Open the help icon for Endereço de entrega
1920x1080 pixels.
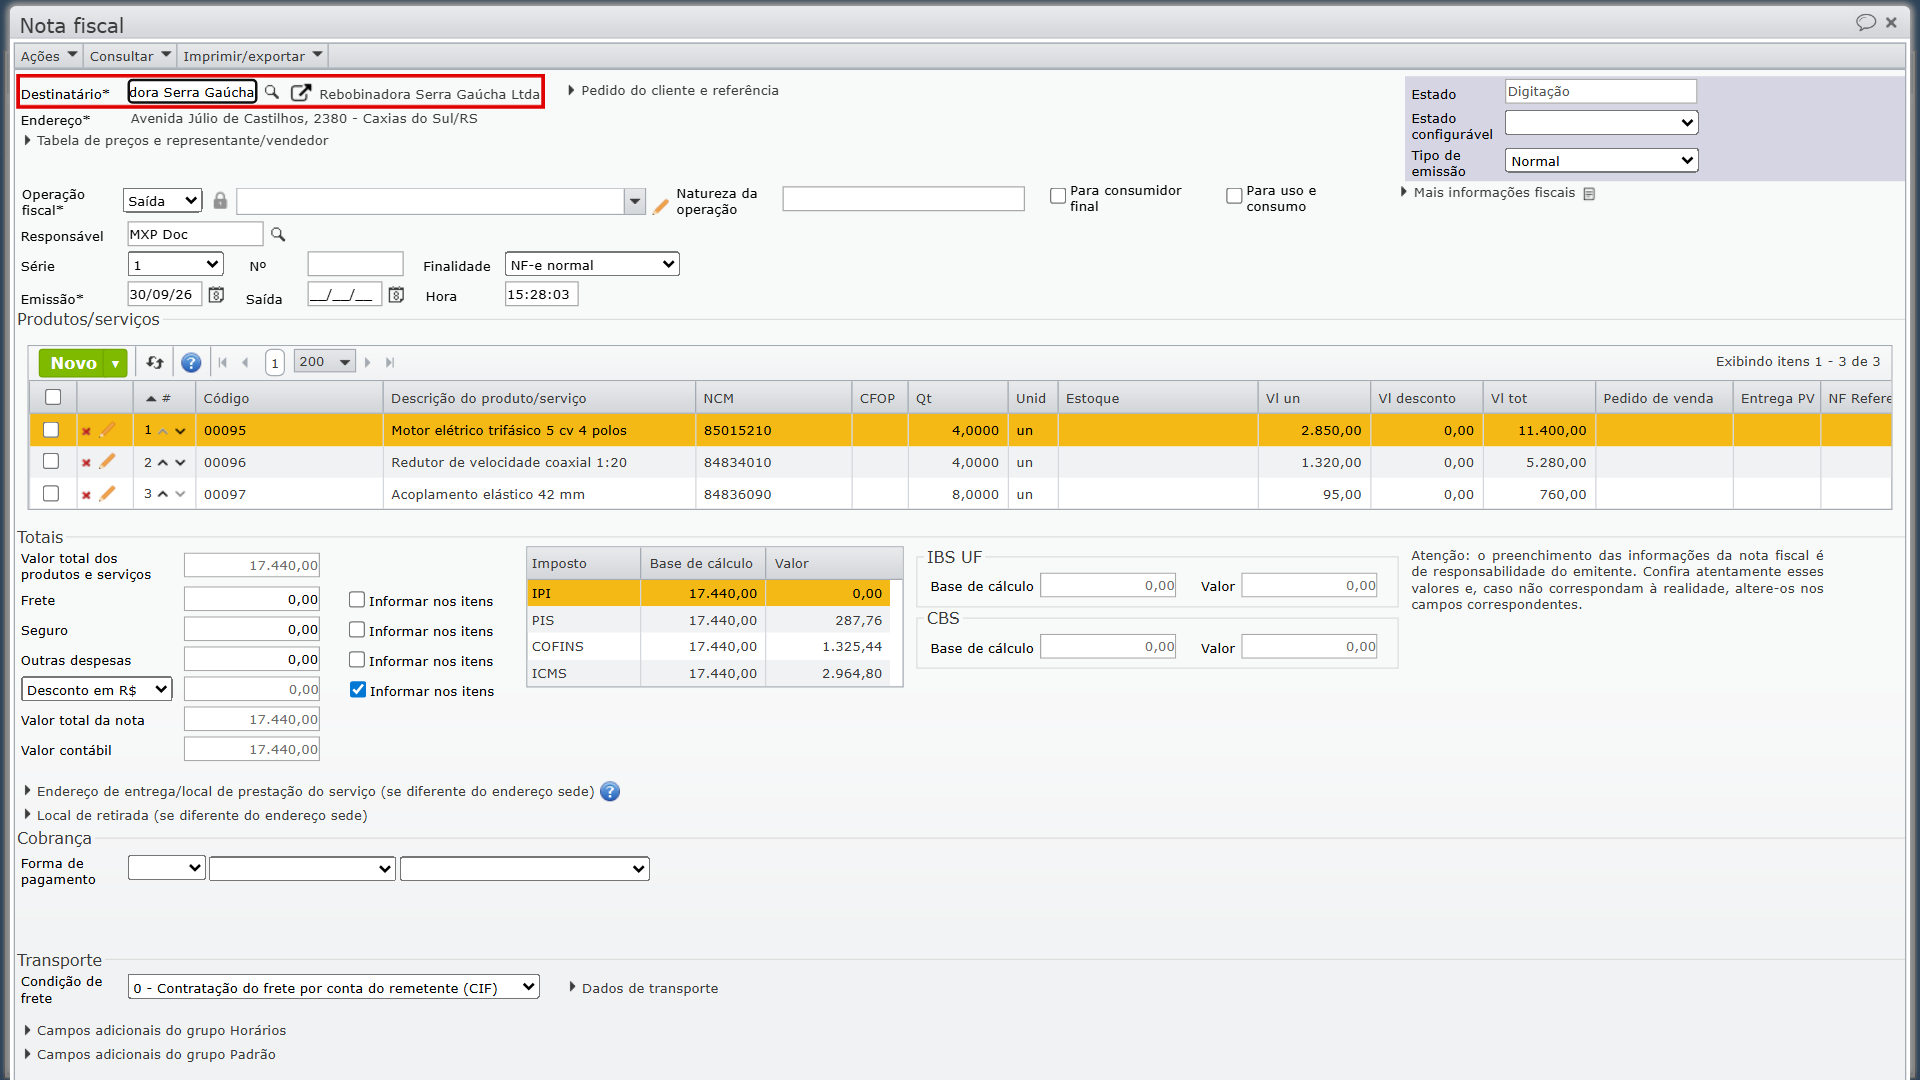point(610,792)
